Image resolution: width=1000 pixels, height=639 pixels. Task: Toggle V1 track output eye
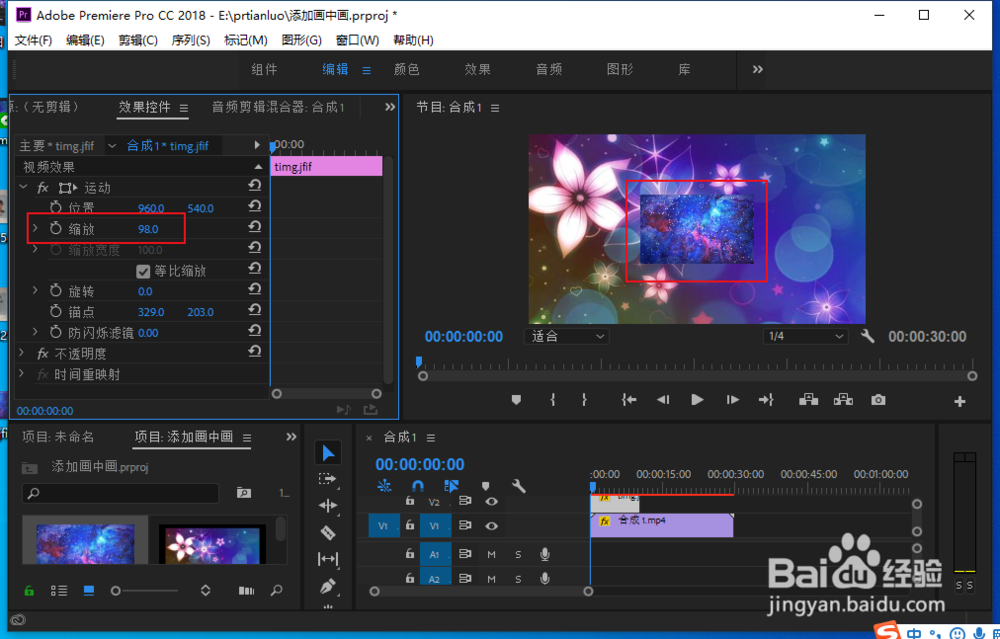pos(491,526)
